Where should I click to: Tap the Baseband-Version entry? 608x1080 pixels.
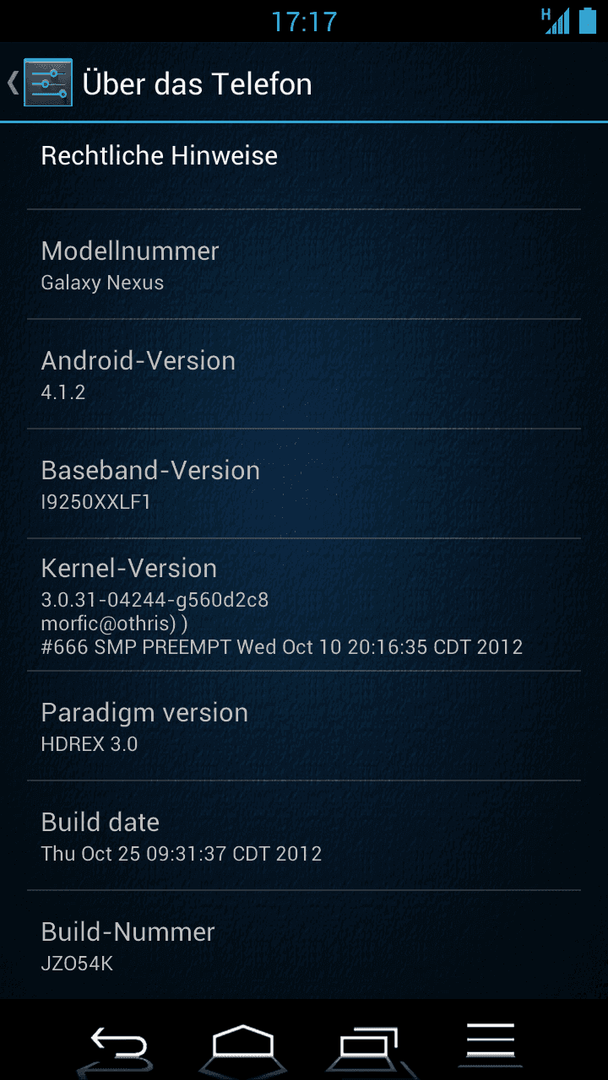(304, 484)
